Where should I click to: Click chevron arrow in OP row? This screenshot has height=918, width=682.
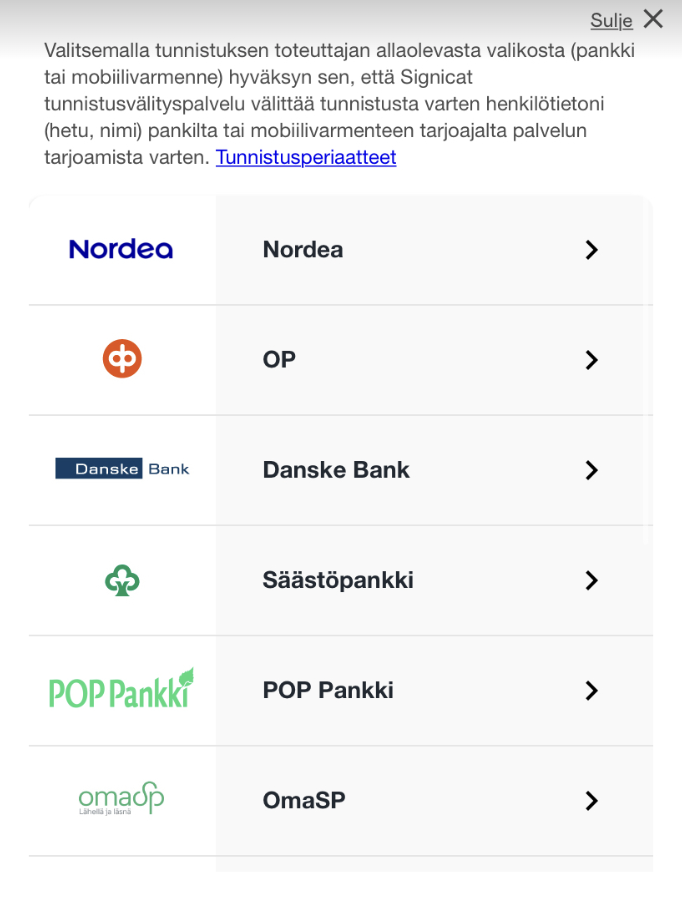click(591, 360)
